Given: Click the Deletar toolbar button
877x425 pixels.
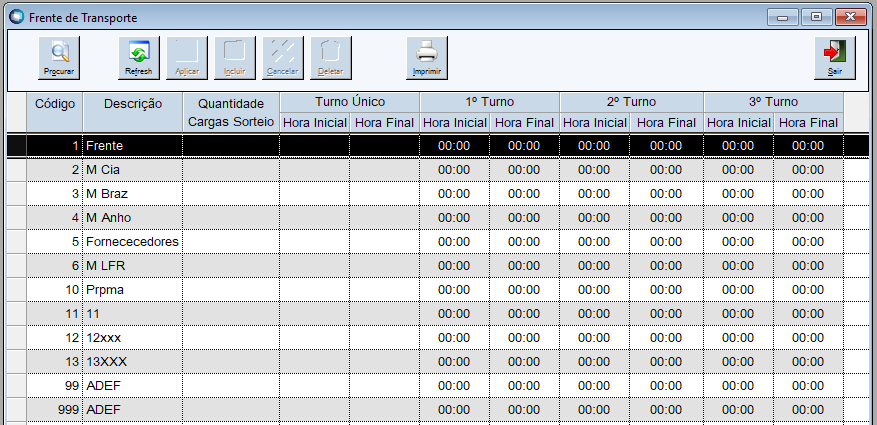Looking at the screenshot, I should [x=331, y=58].
